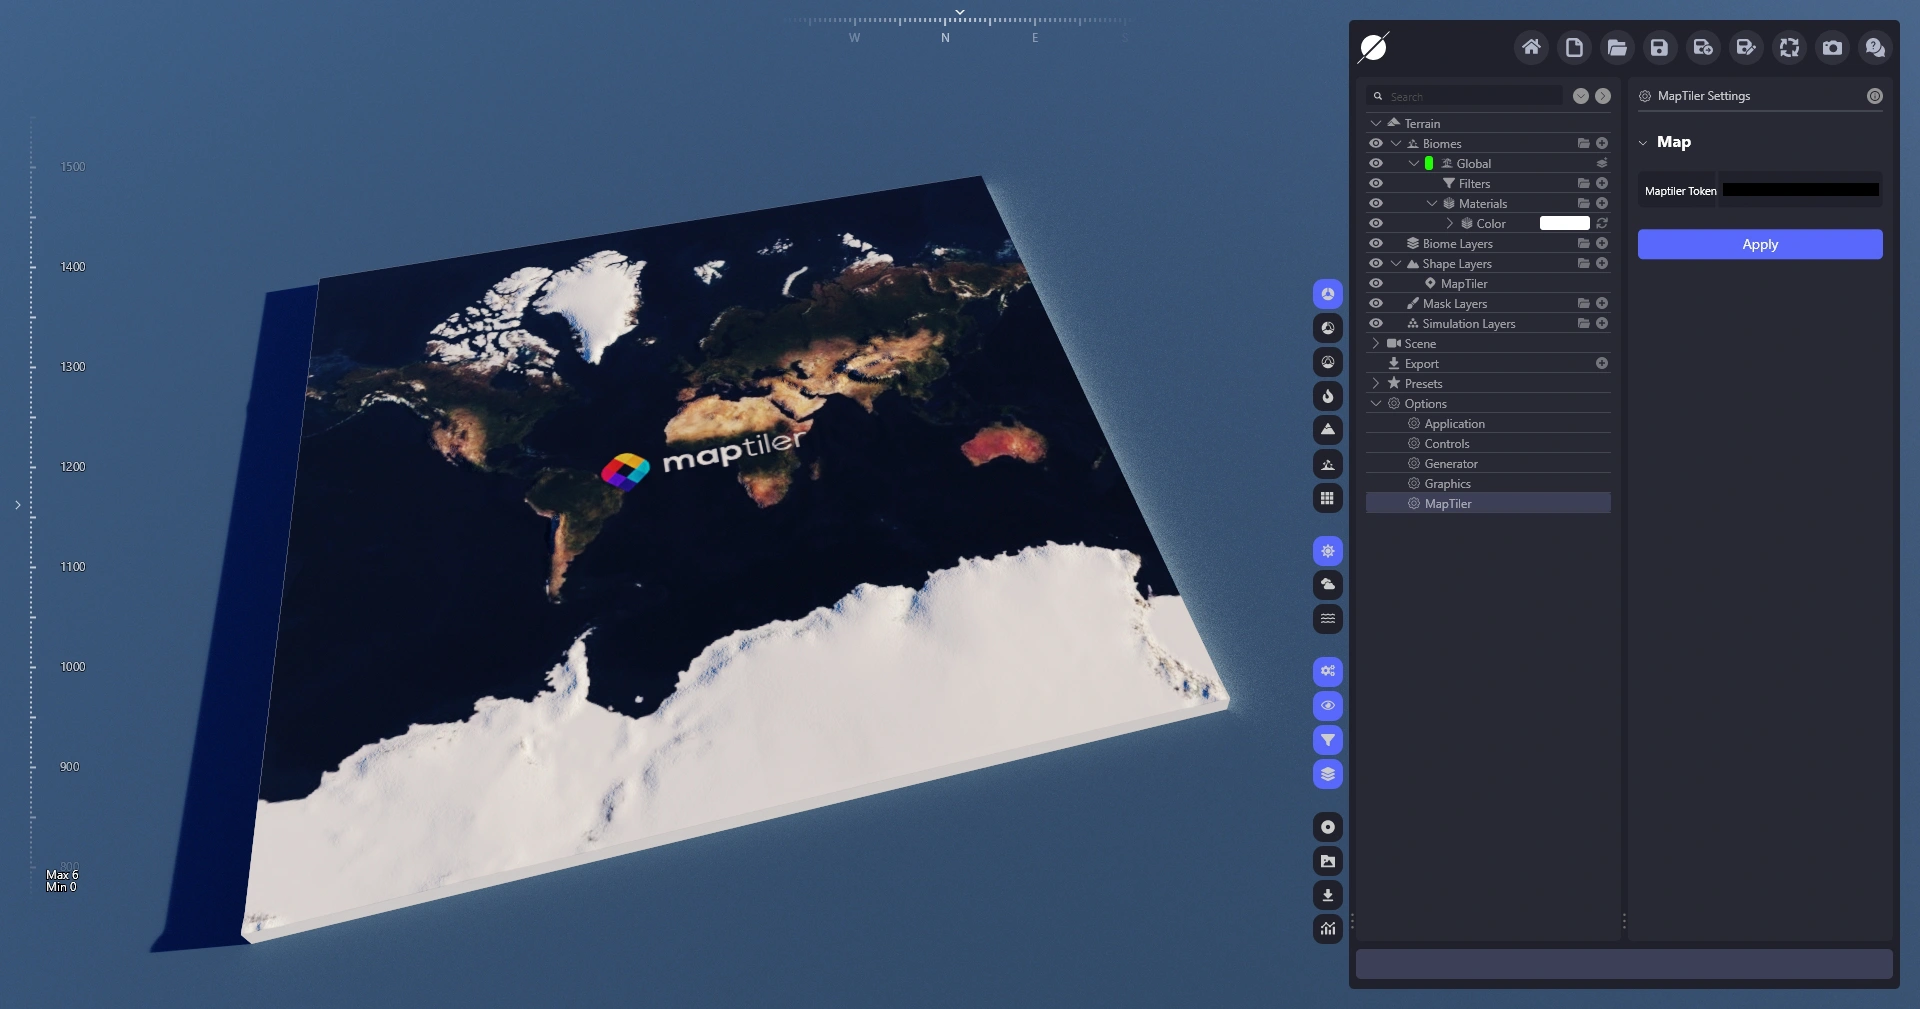This screenshot has width=1920, height=1009.
Task: Click the grid icon in the side toolbar
Action: click(1328, 498)
